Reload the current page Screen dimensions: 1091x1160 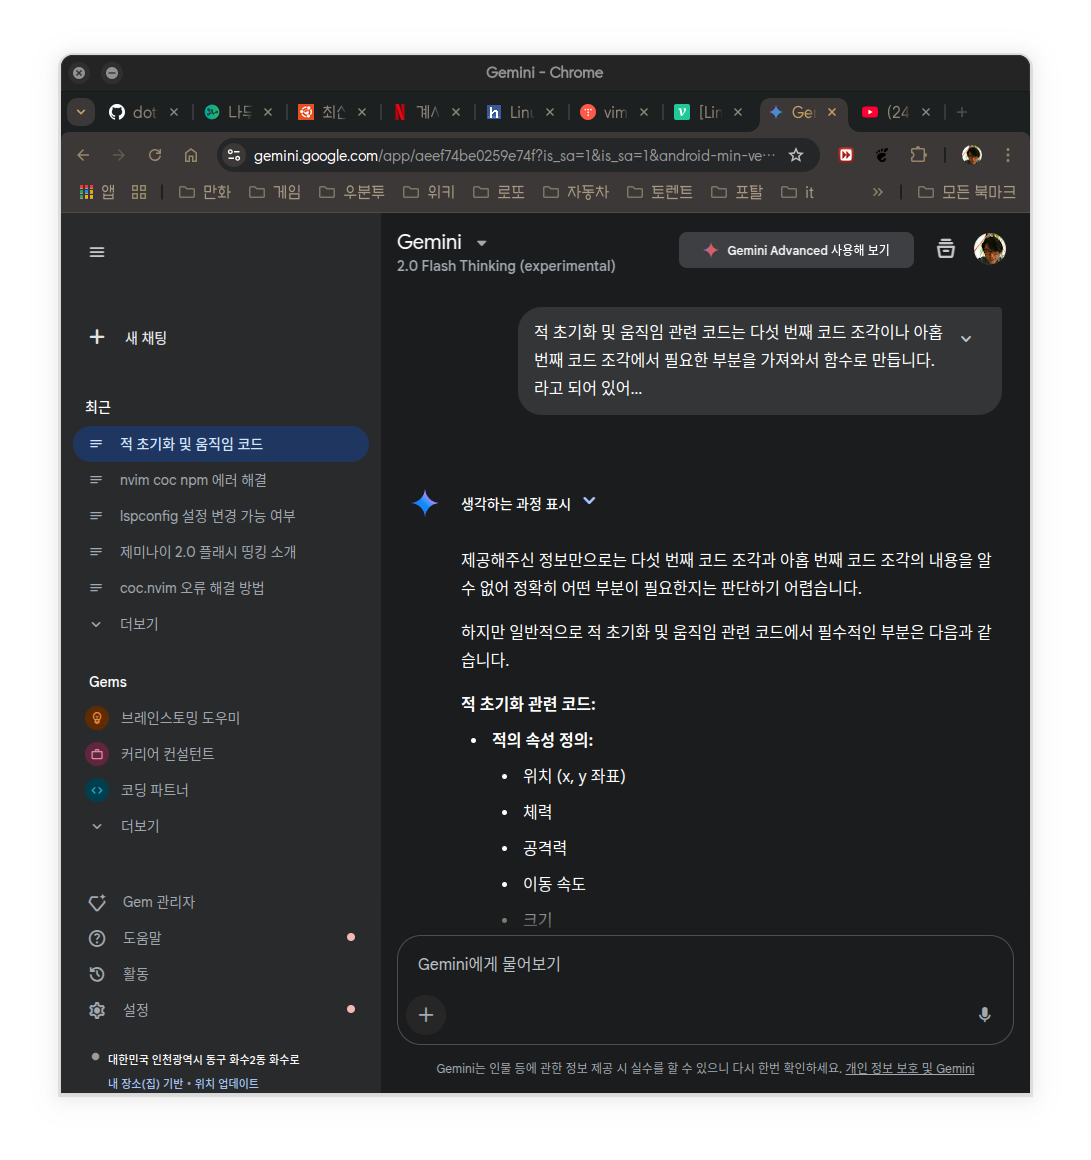(x=155, y=155)
